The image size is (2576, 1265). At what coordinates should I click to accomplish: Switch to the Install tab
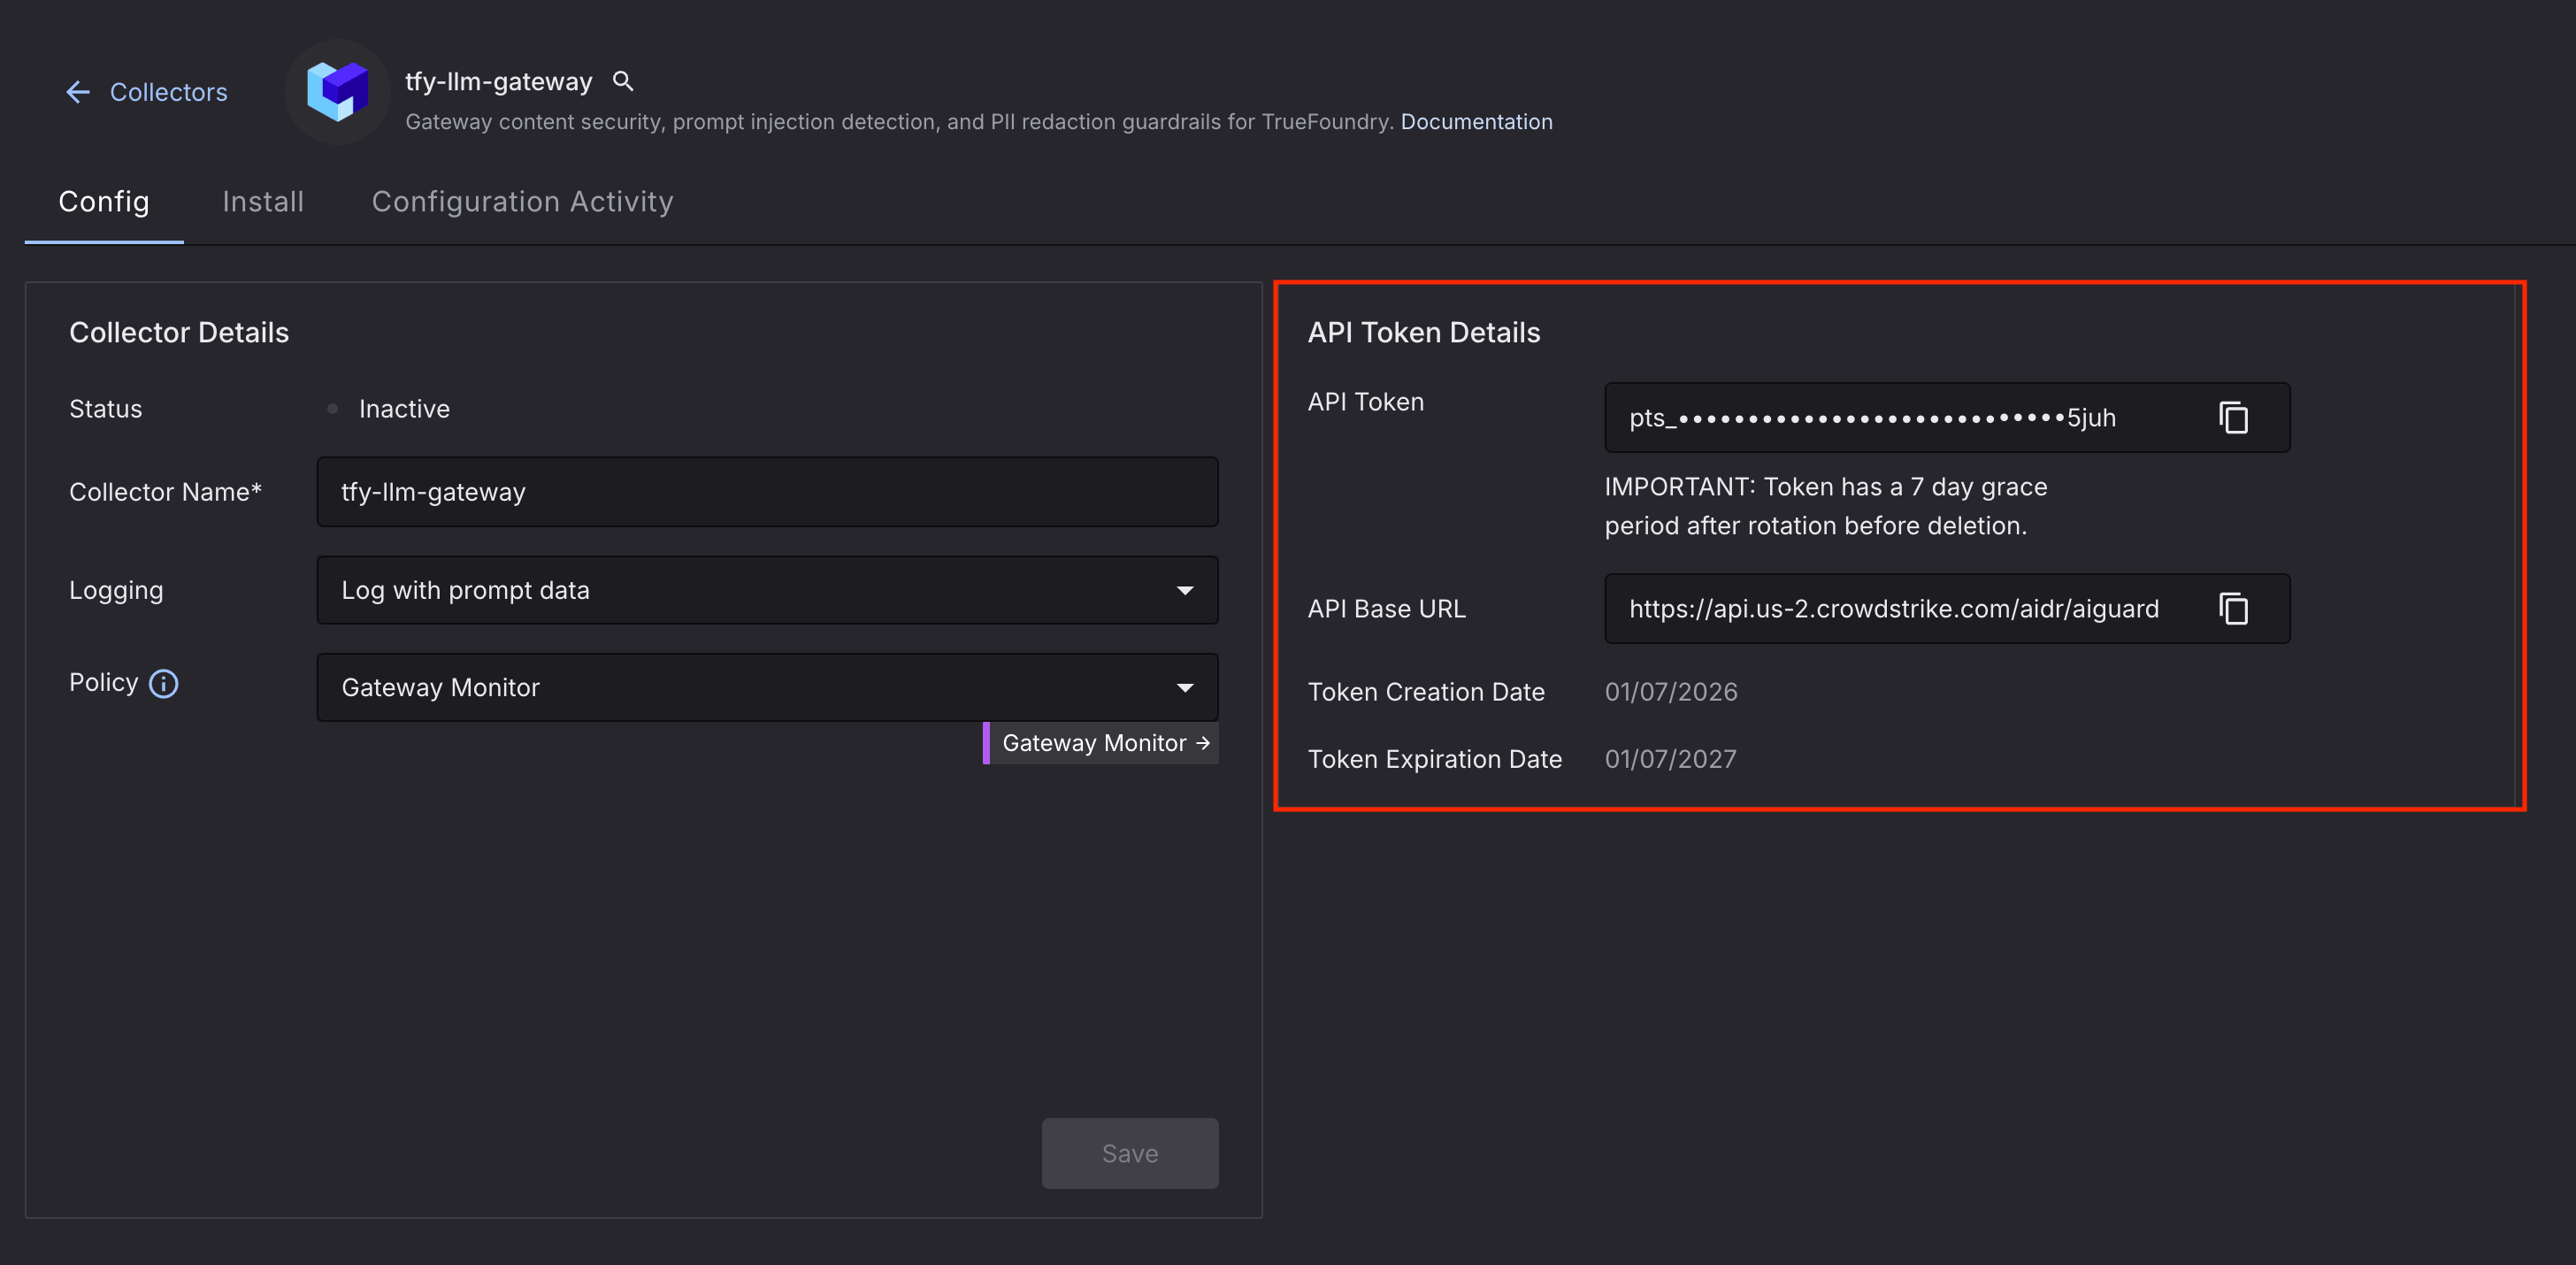263,202
